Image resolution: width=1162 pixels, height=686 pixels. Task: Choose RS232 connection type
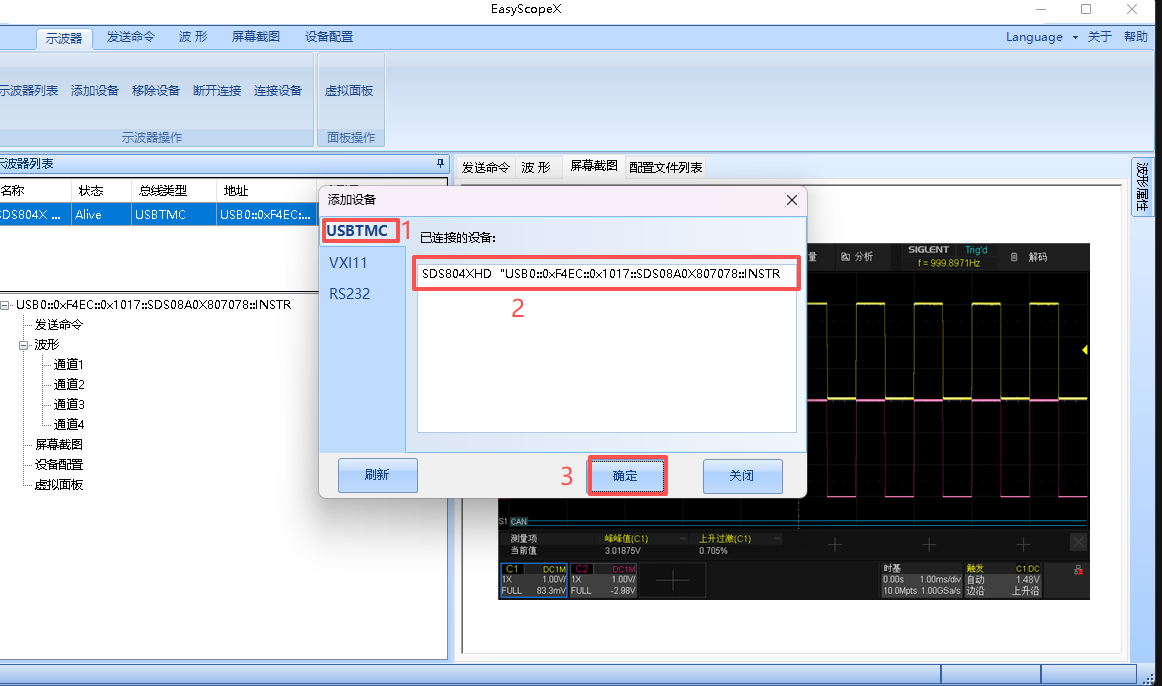[x=349, y=293]
